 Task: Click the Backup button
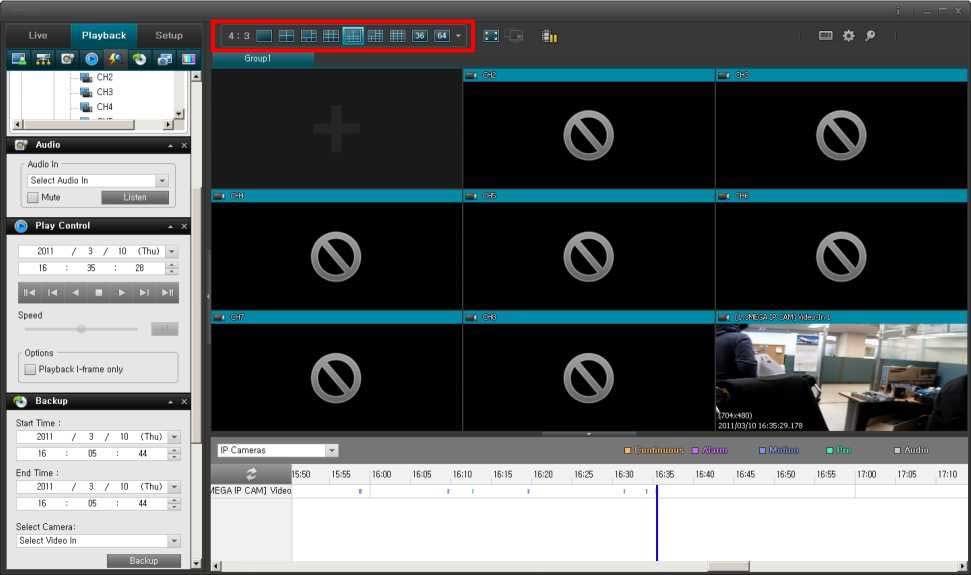click(143, 561)
